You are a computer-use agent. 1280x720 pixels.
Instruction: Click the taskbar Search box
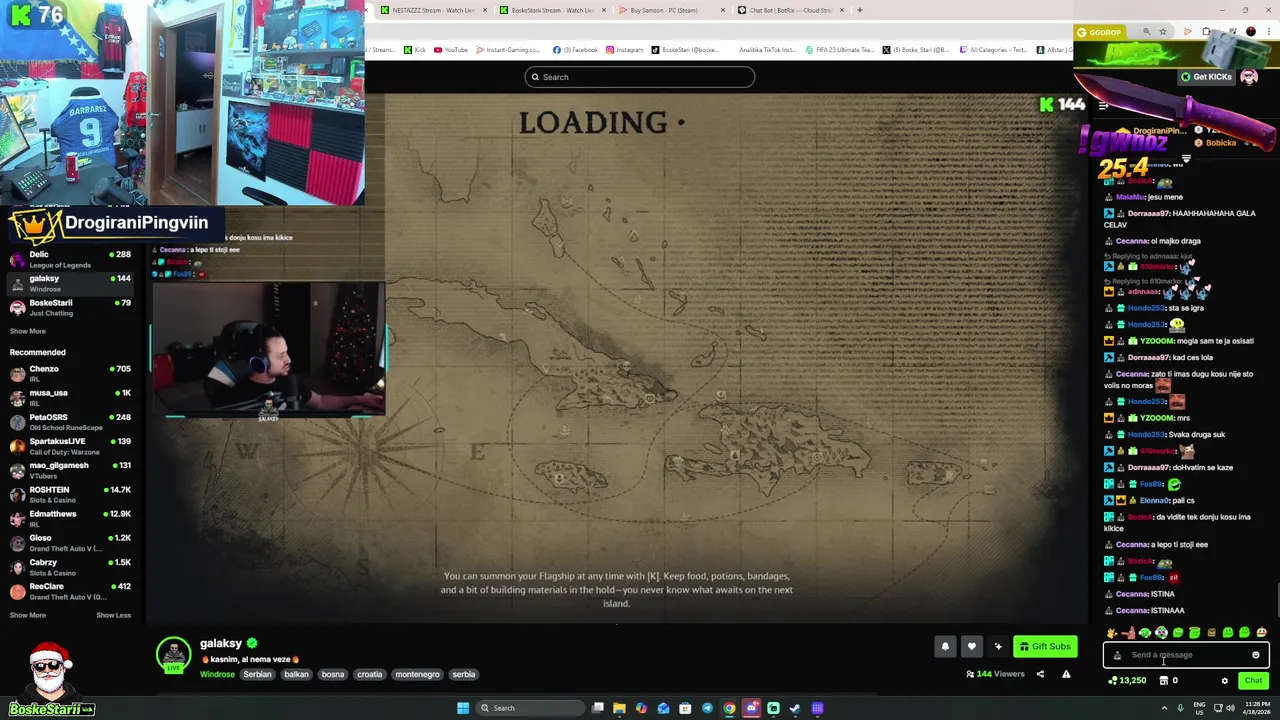click(x=530, y=708)
